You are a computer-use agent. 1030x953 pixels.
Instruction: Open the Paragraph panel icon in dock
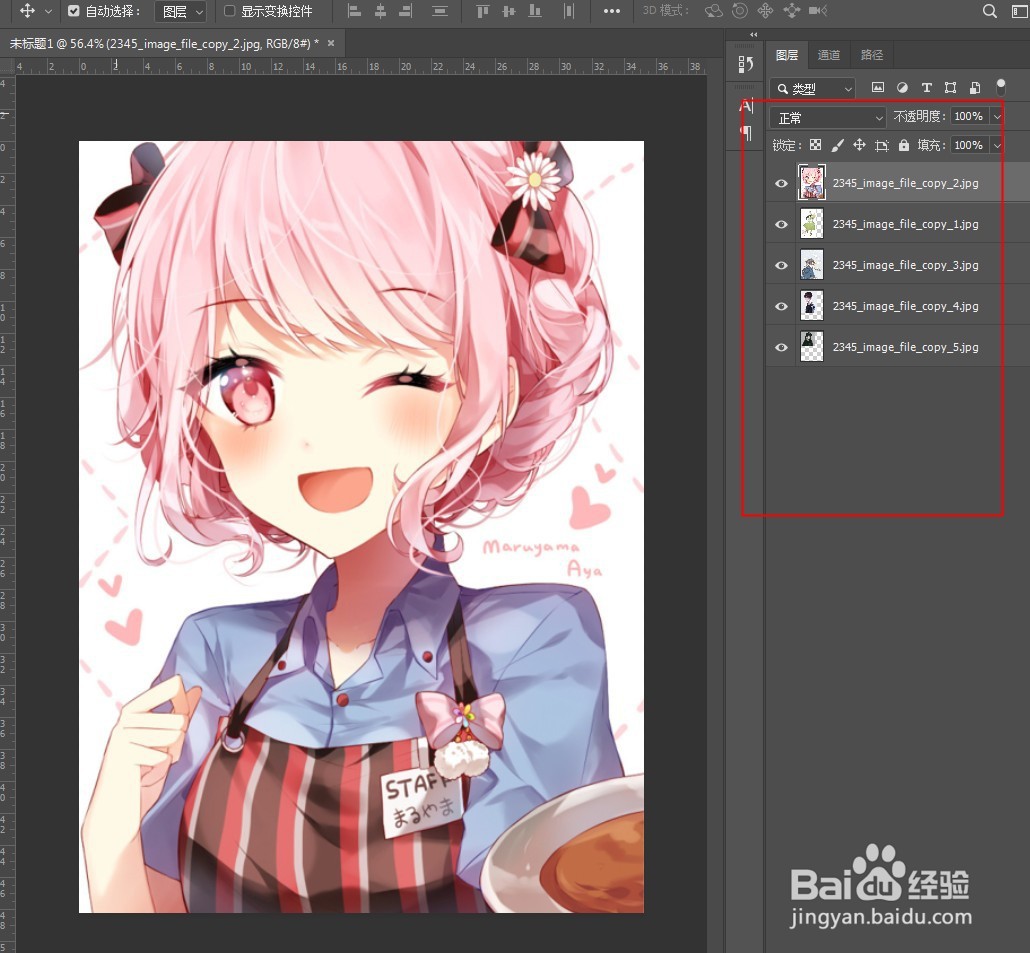746,133
